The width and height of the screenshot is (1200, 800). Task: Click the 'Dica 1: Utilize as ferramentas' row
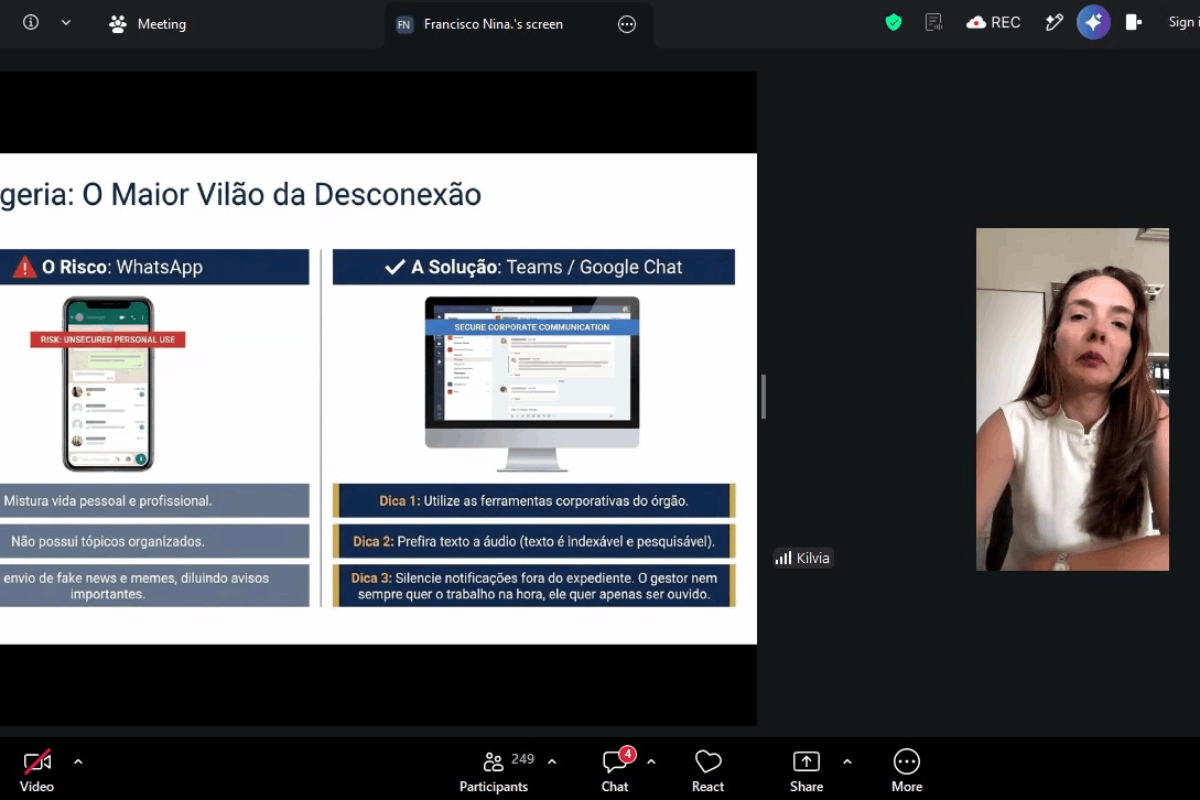(x=534, y=501)
